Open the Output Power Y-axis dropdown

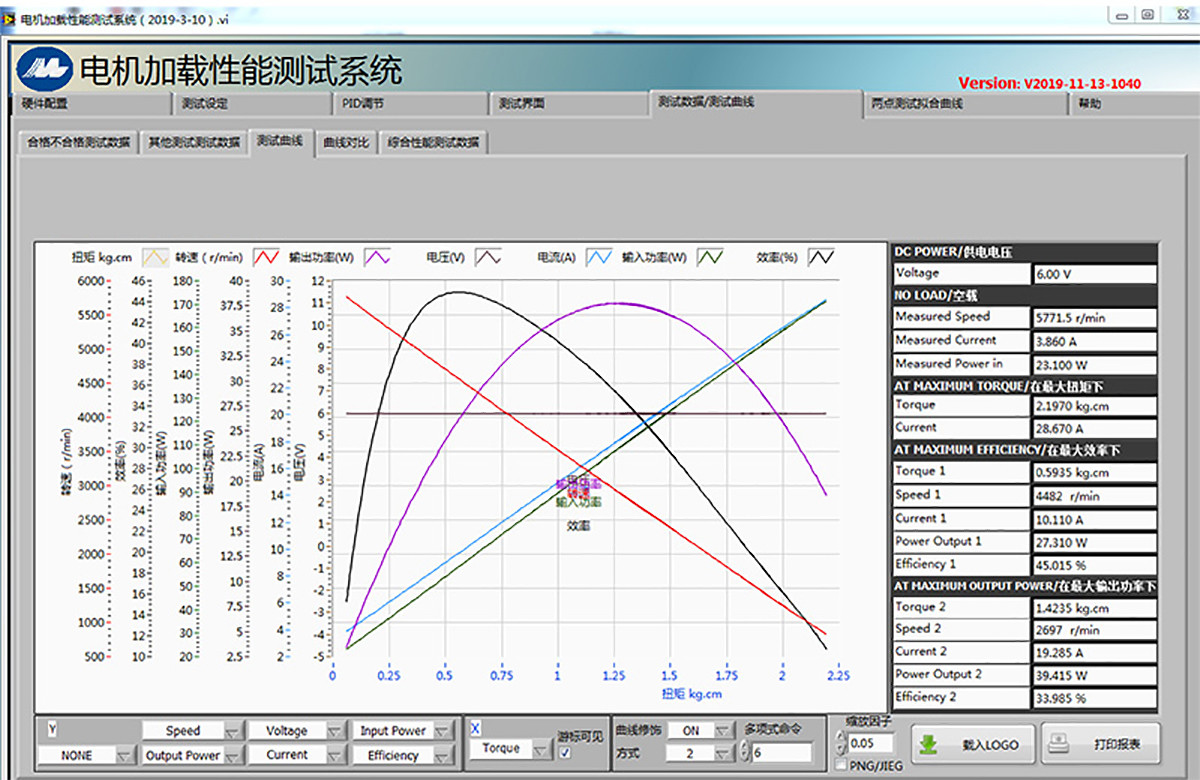pyautogui.click(x=192, y=755)
